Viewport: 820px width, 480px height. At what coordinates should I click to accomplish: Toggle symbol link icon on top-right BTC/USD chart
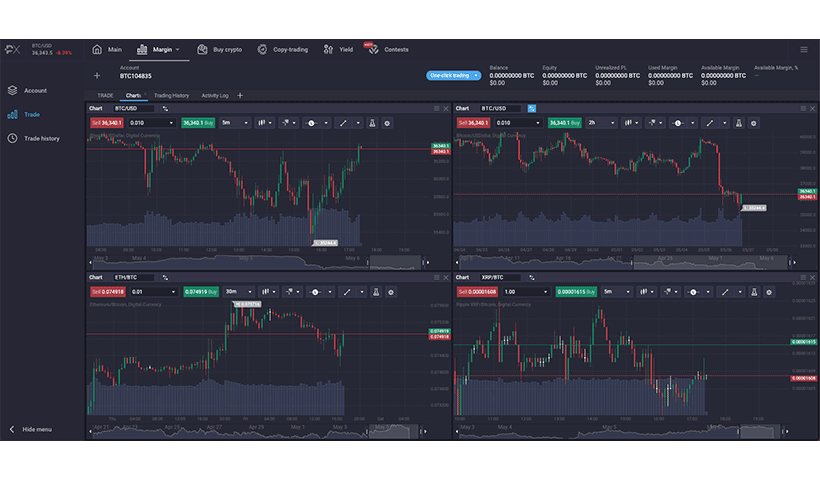[532, 108]
